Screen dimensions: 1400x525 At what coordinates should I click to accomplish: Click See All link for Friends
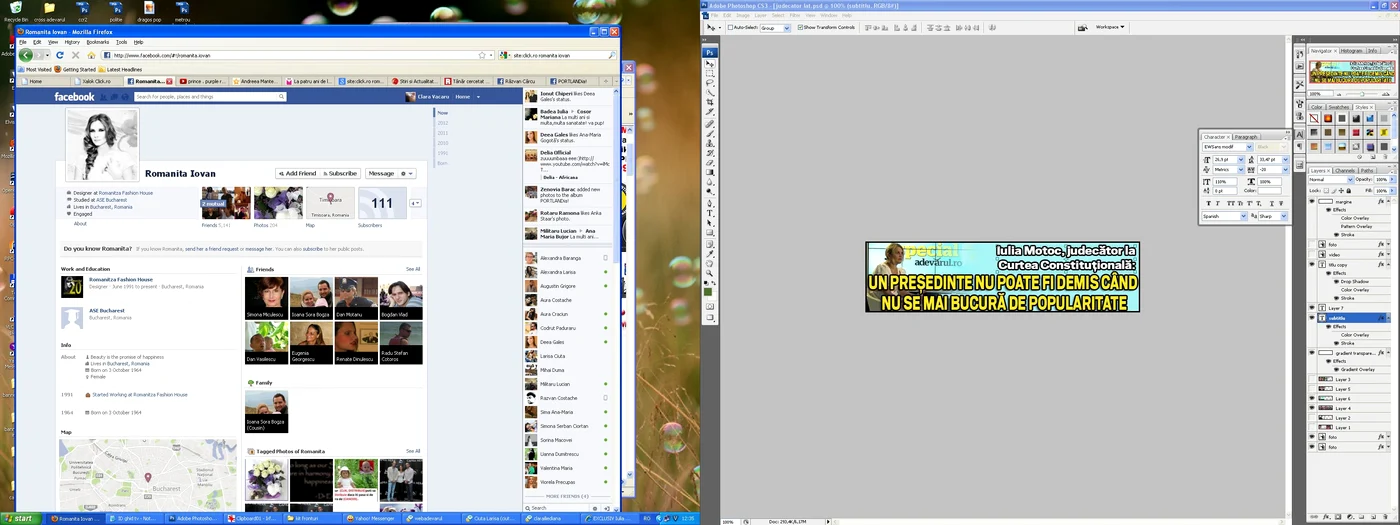coord(413,269)
